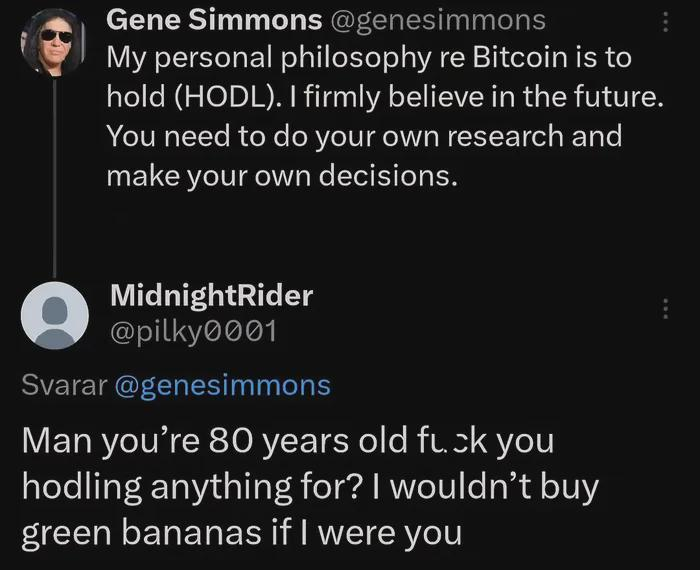The image size is (700, 570).
Task: Open more options on MidnightRider's reply
Action: pos(667,309)
